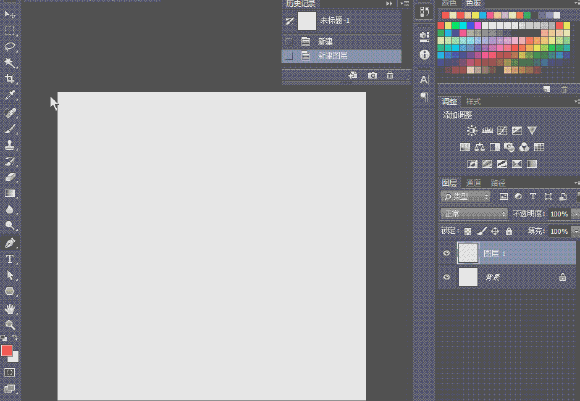
Task: Add Color Balance scales icon
Action: coord(480,147)
